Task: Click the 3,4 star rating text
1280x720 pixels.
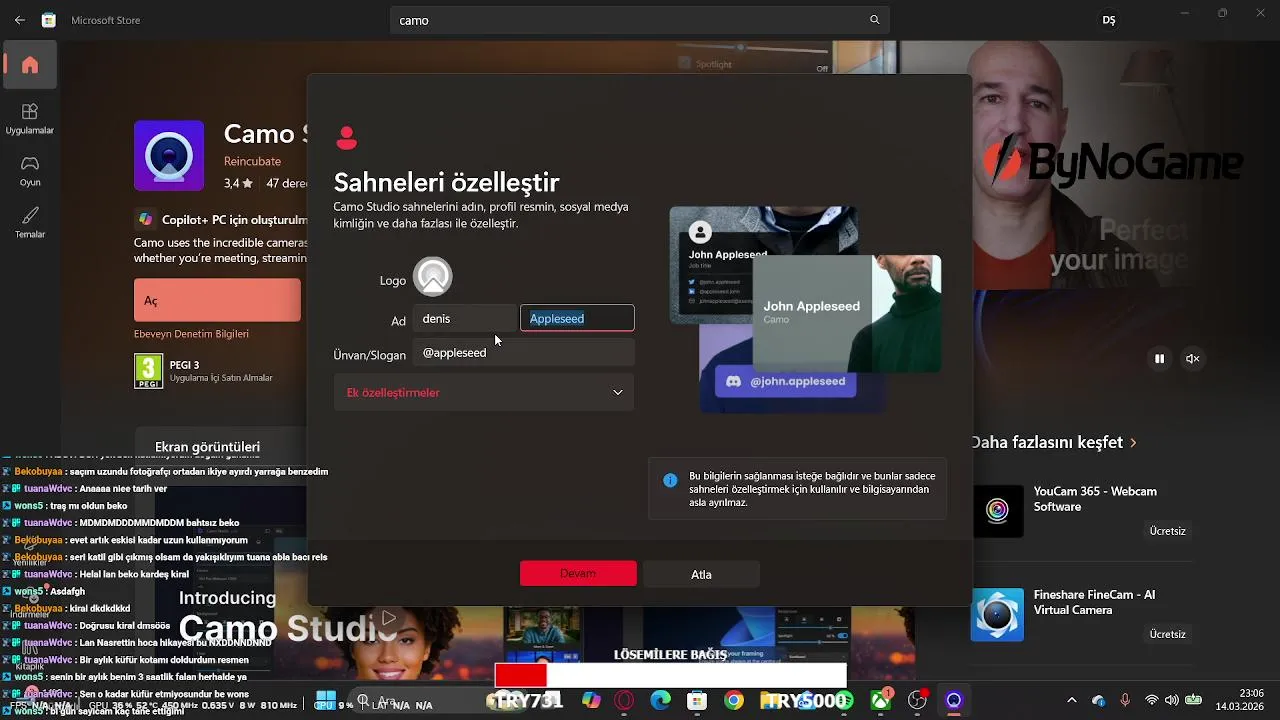Action: (x=238, y=183)
